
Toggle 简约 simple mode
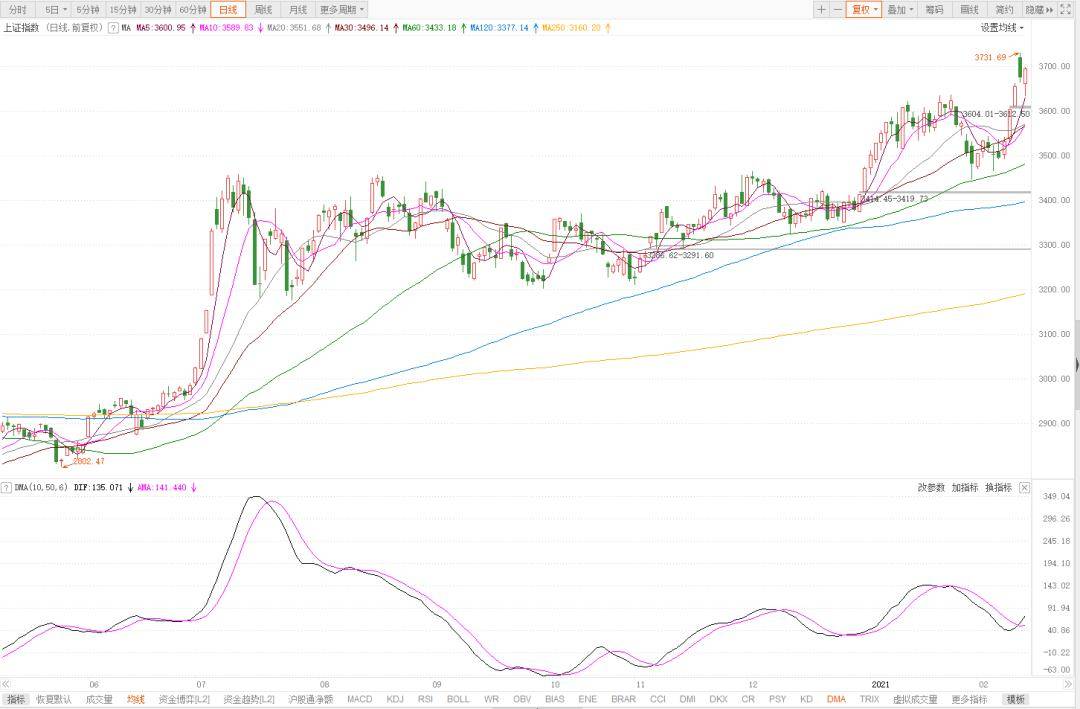click(1004, 10)
